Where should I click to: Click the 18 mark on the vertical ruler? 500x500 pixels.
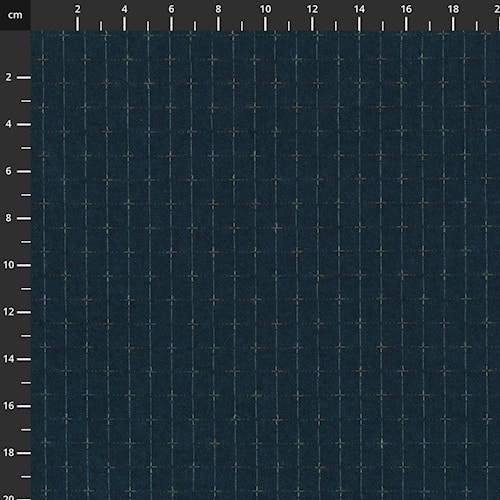[x=9, y=453]
